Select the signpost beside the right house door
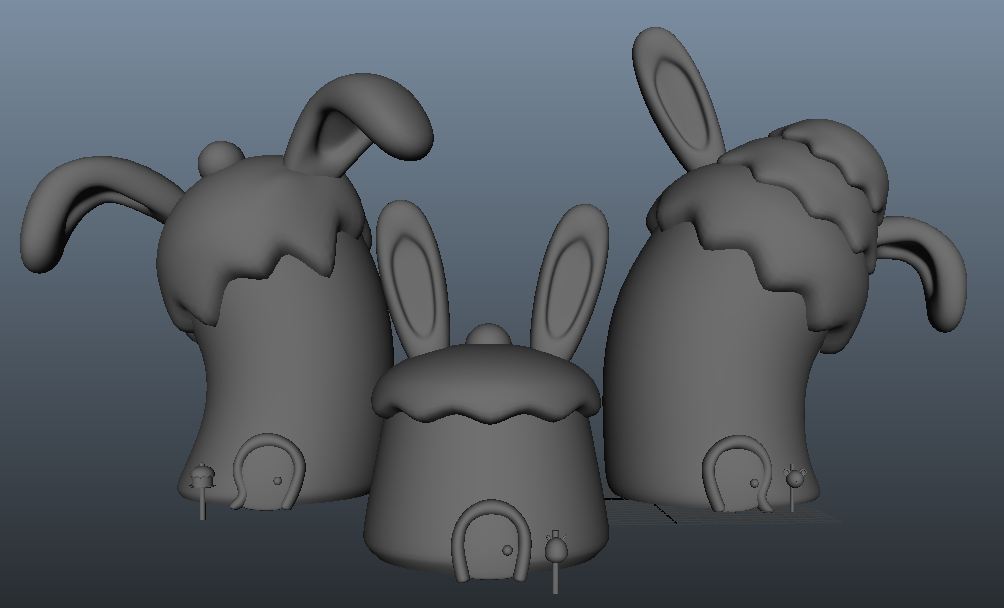 tap(795, 488)
